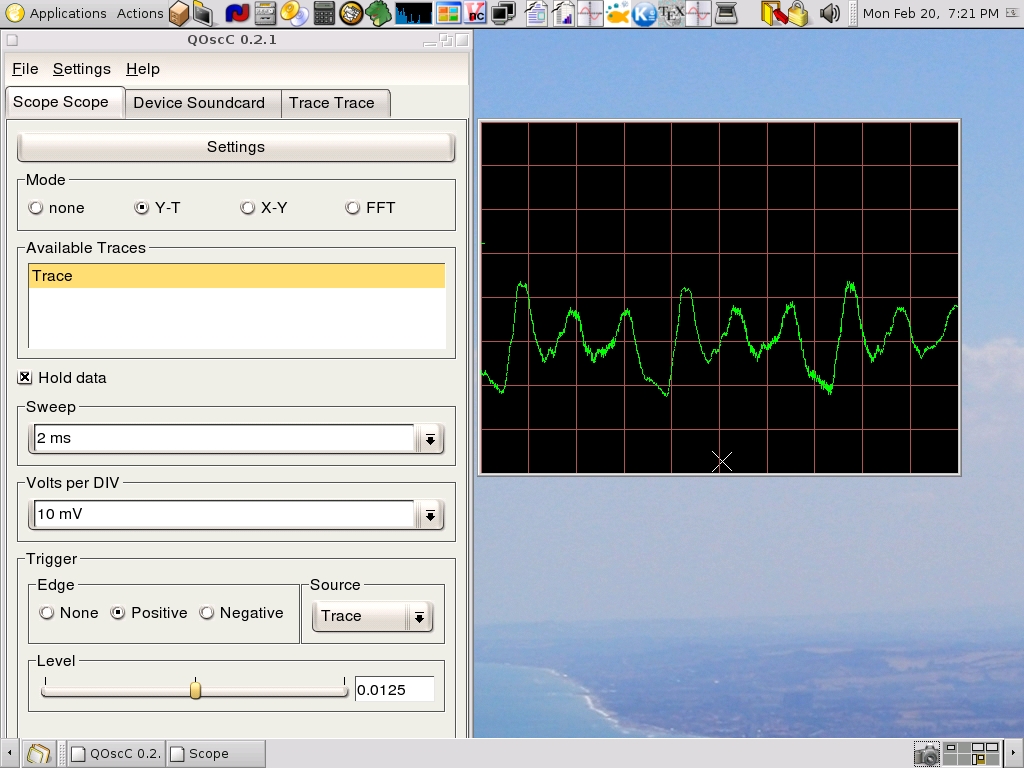Click the trigger level 0.0125 input field

click(x=394, y=690)
